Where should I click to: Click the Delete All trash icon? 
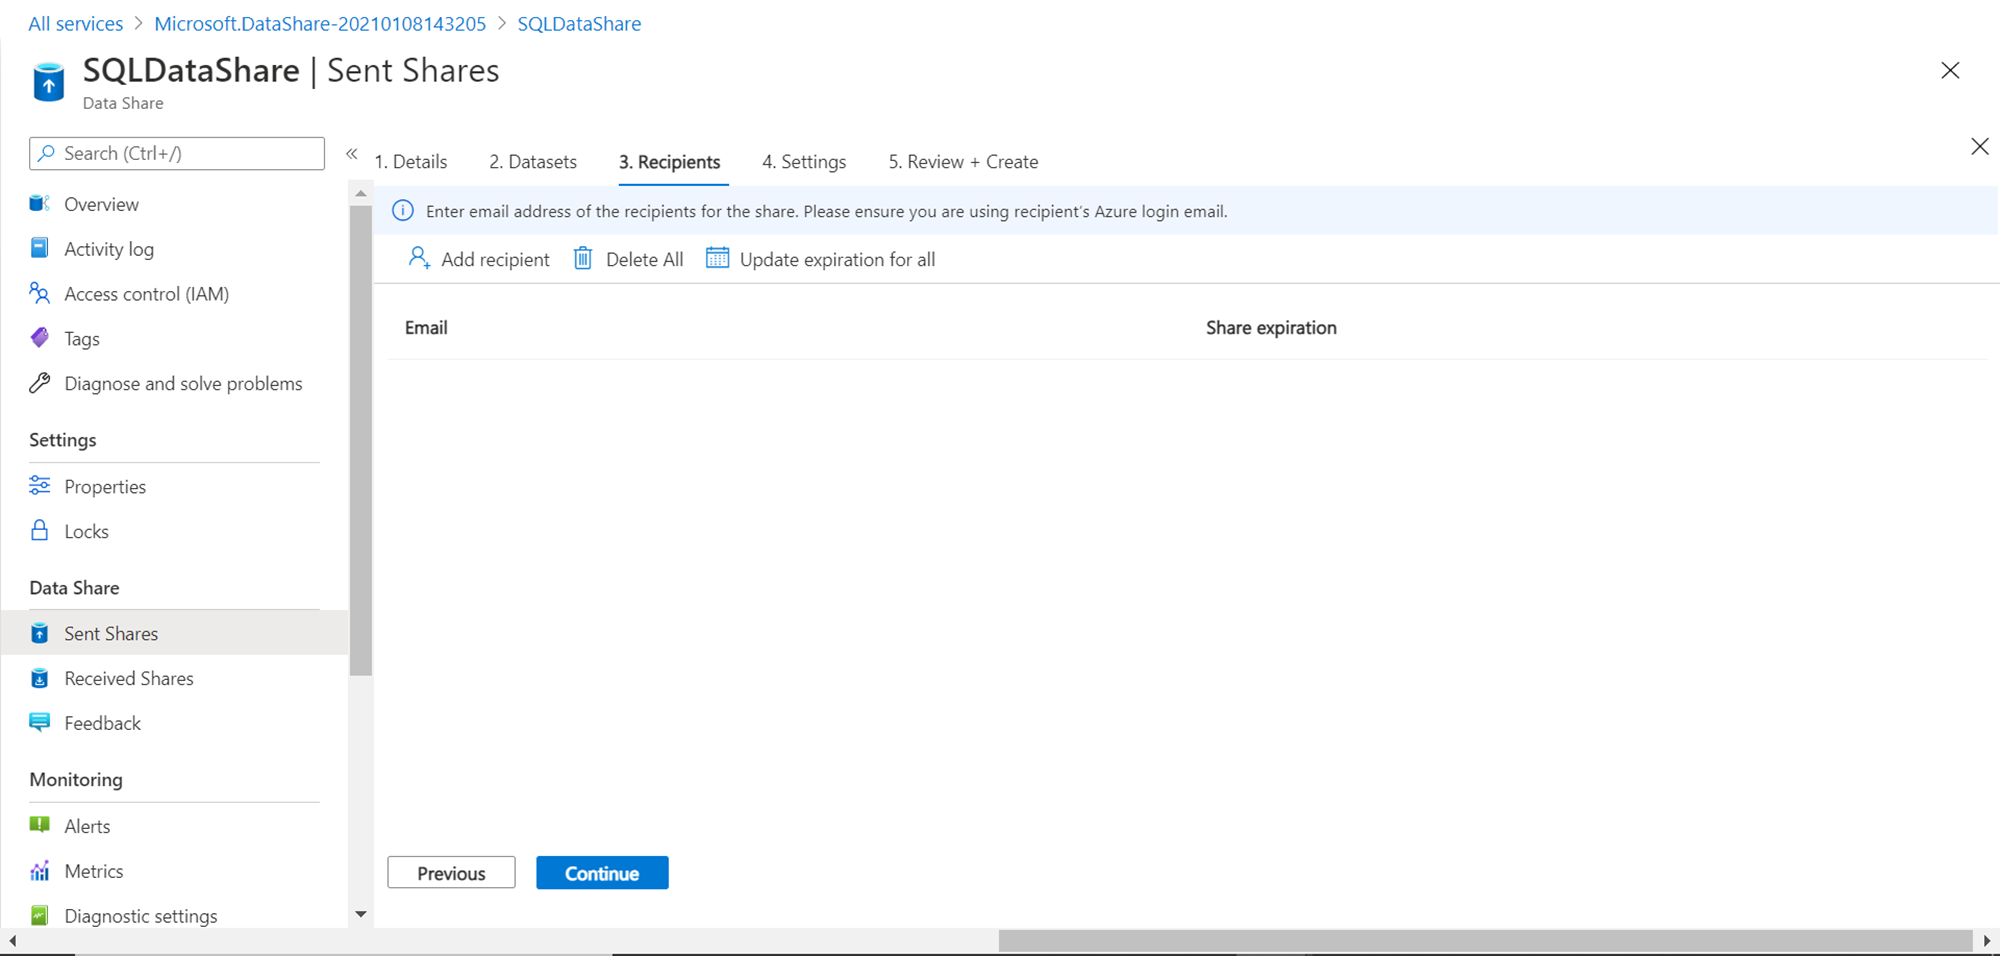click(x=583, y=259)
